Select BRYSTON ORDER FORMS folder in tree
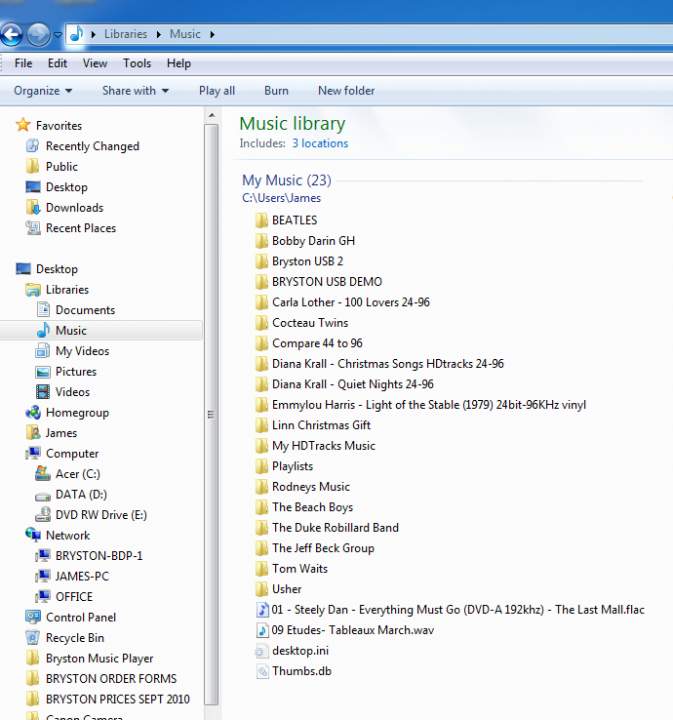This screenshot has width=673, height=720. pyautogui.click(x=111, y=679)
